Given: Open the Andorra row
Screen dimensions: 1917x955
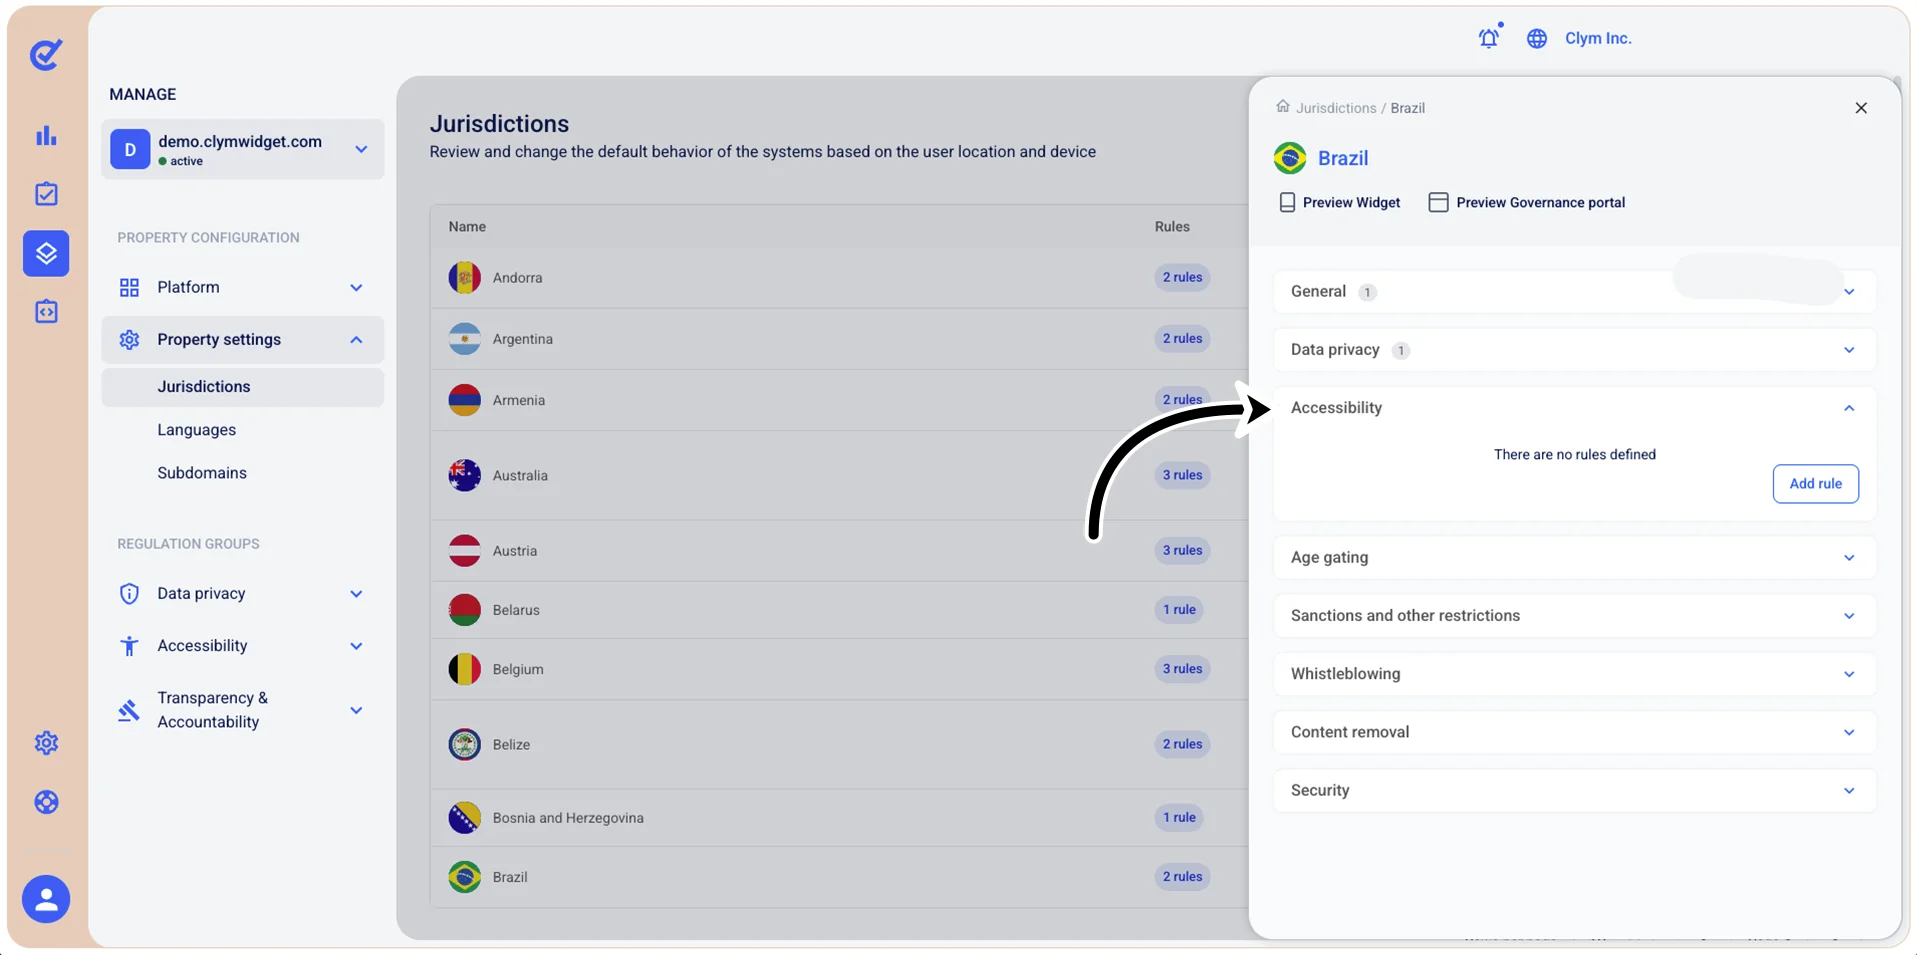Looking at the screenshot, I should click(x=838, y=278).
